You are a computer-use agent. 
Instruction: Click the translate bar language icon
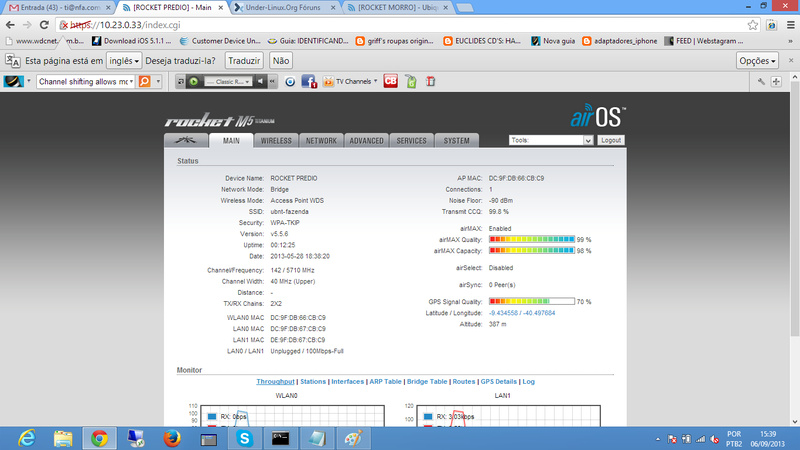(13, 61)
